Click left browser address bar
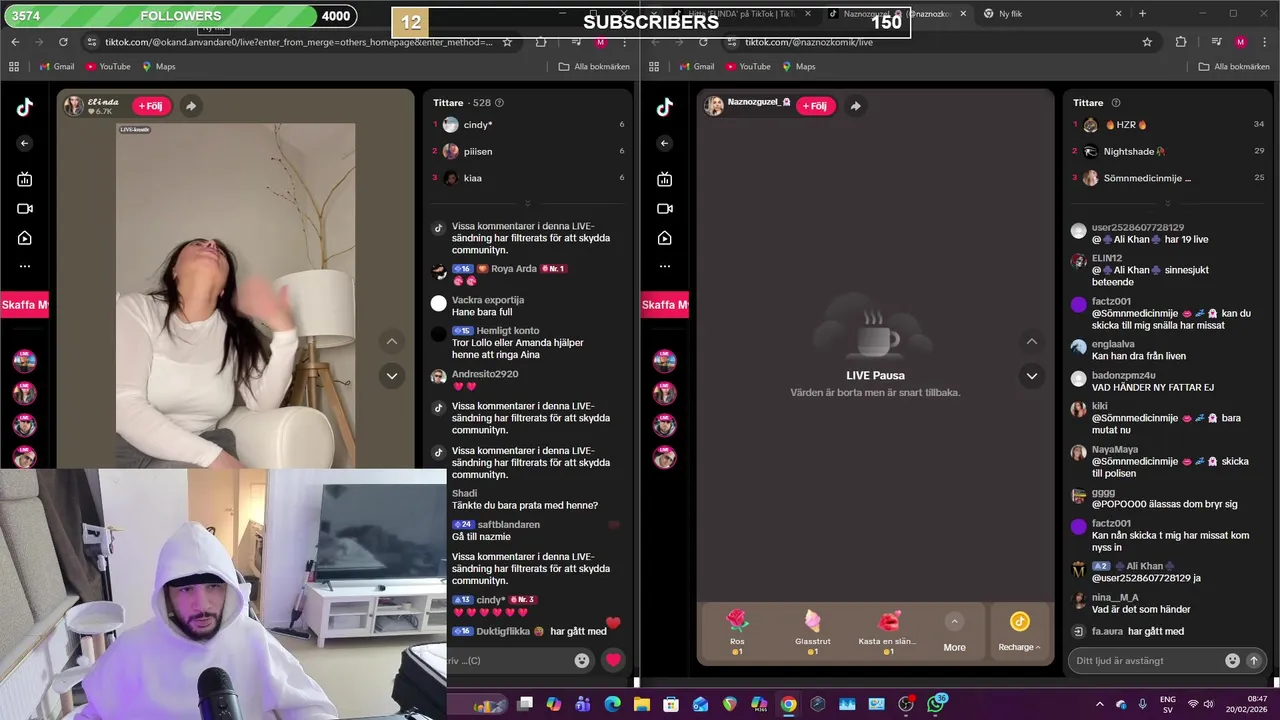Screen dimensions: 1280x720 (290, 42)
